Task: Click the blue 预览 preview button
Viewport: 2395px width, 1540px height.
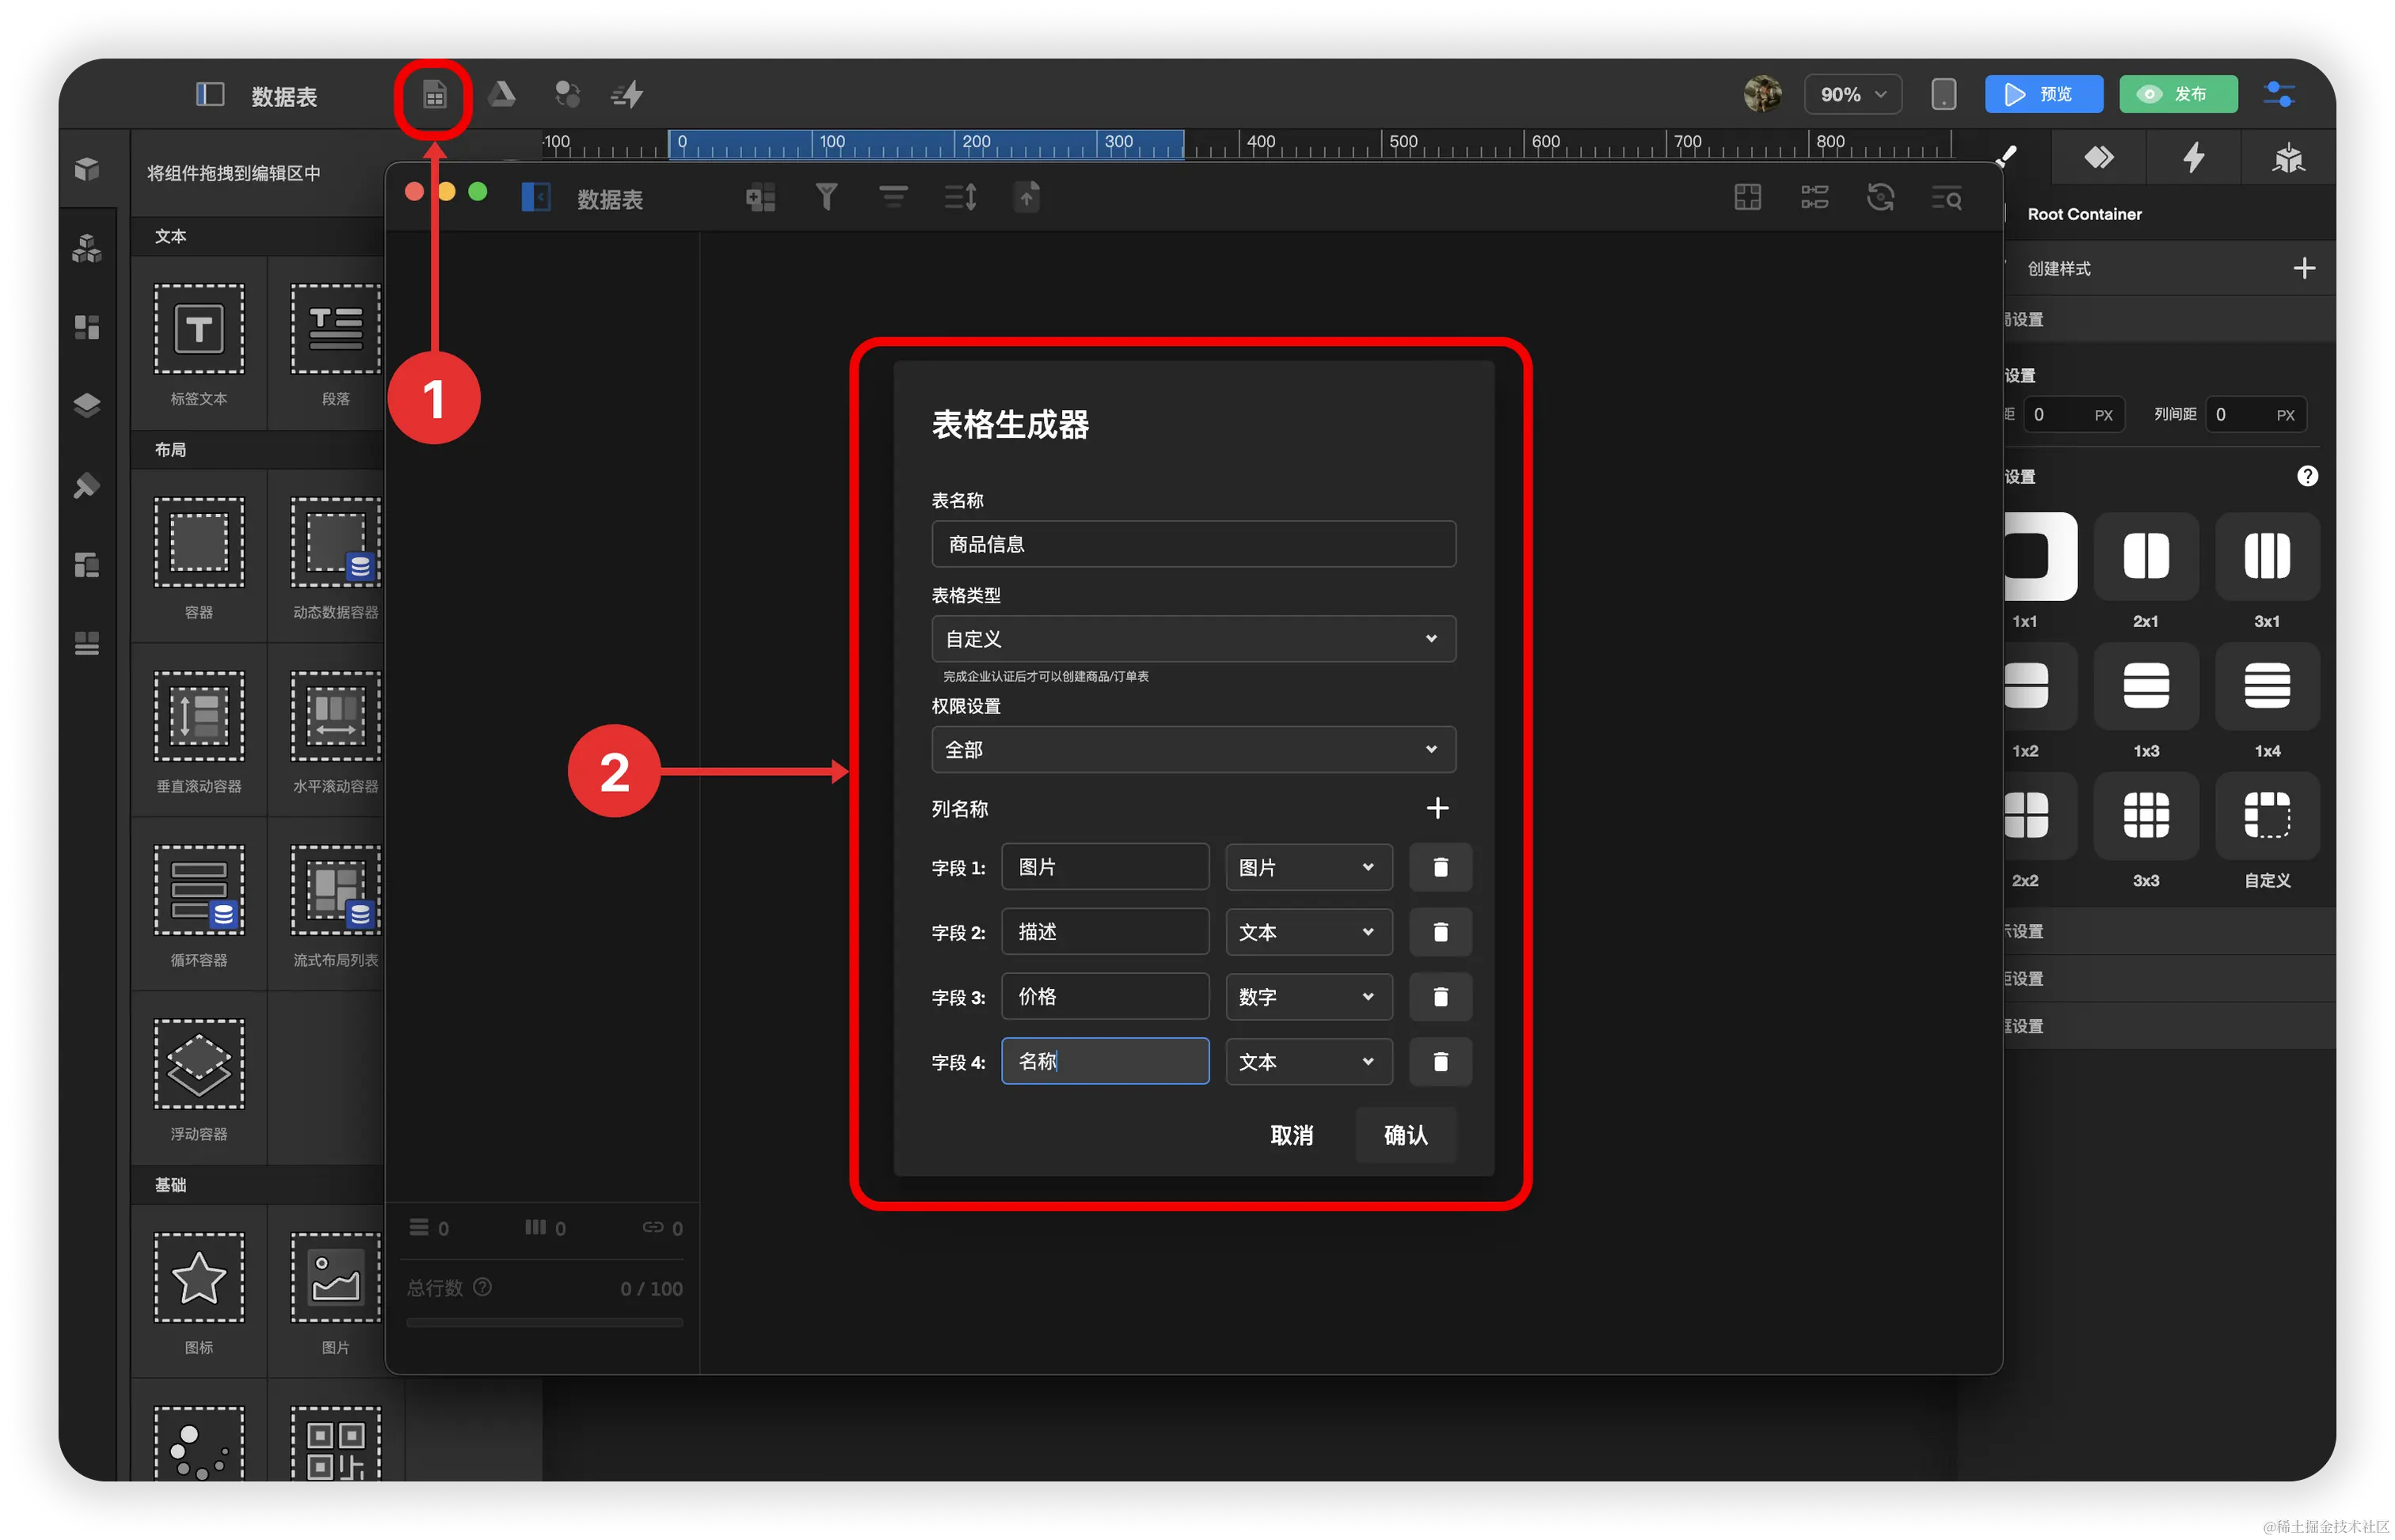Action: 2043,94
